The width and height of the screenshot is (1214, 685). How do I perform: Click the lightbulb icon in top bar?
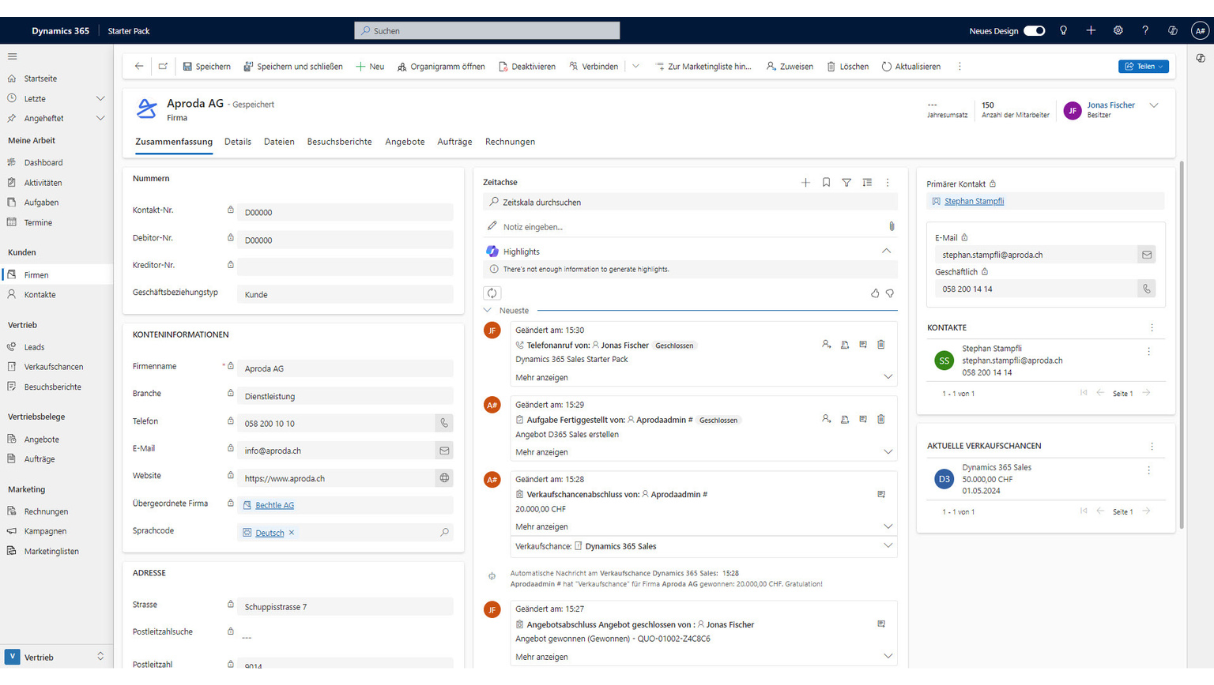point(1064,31)
